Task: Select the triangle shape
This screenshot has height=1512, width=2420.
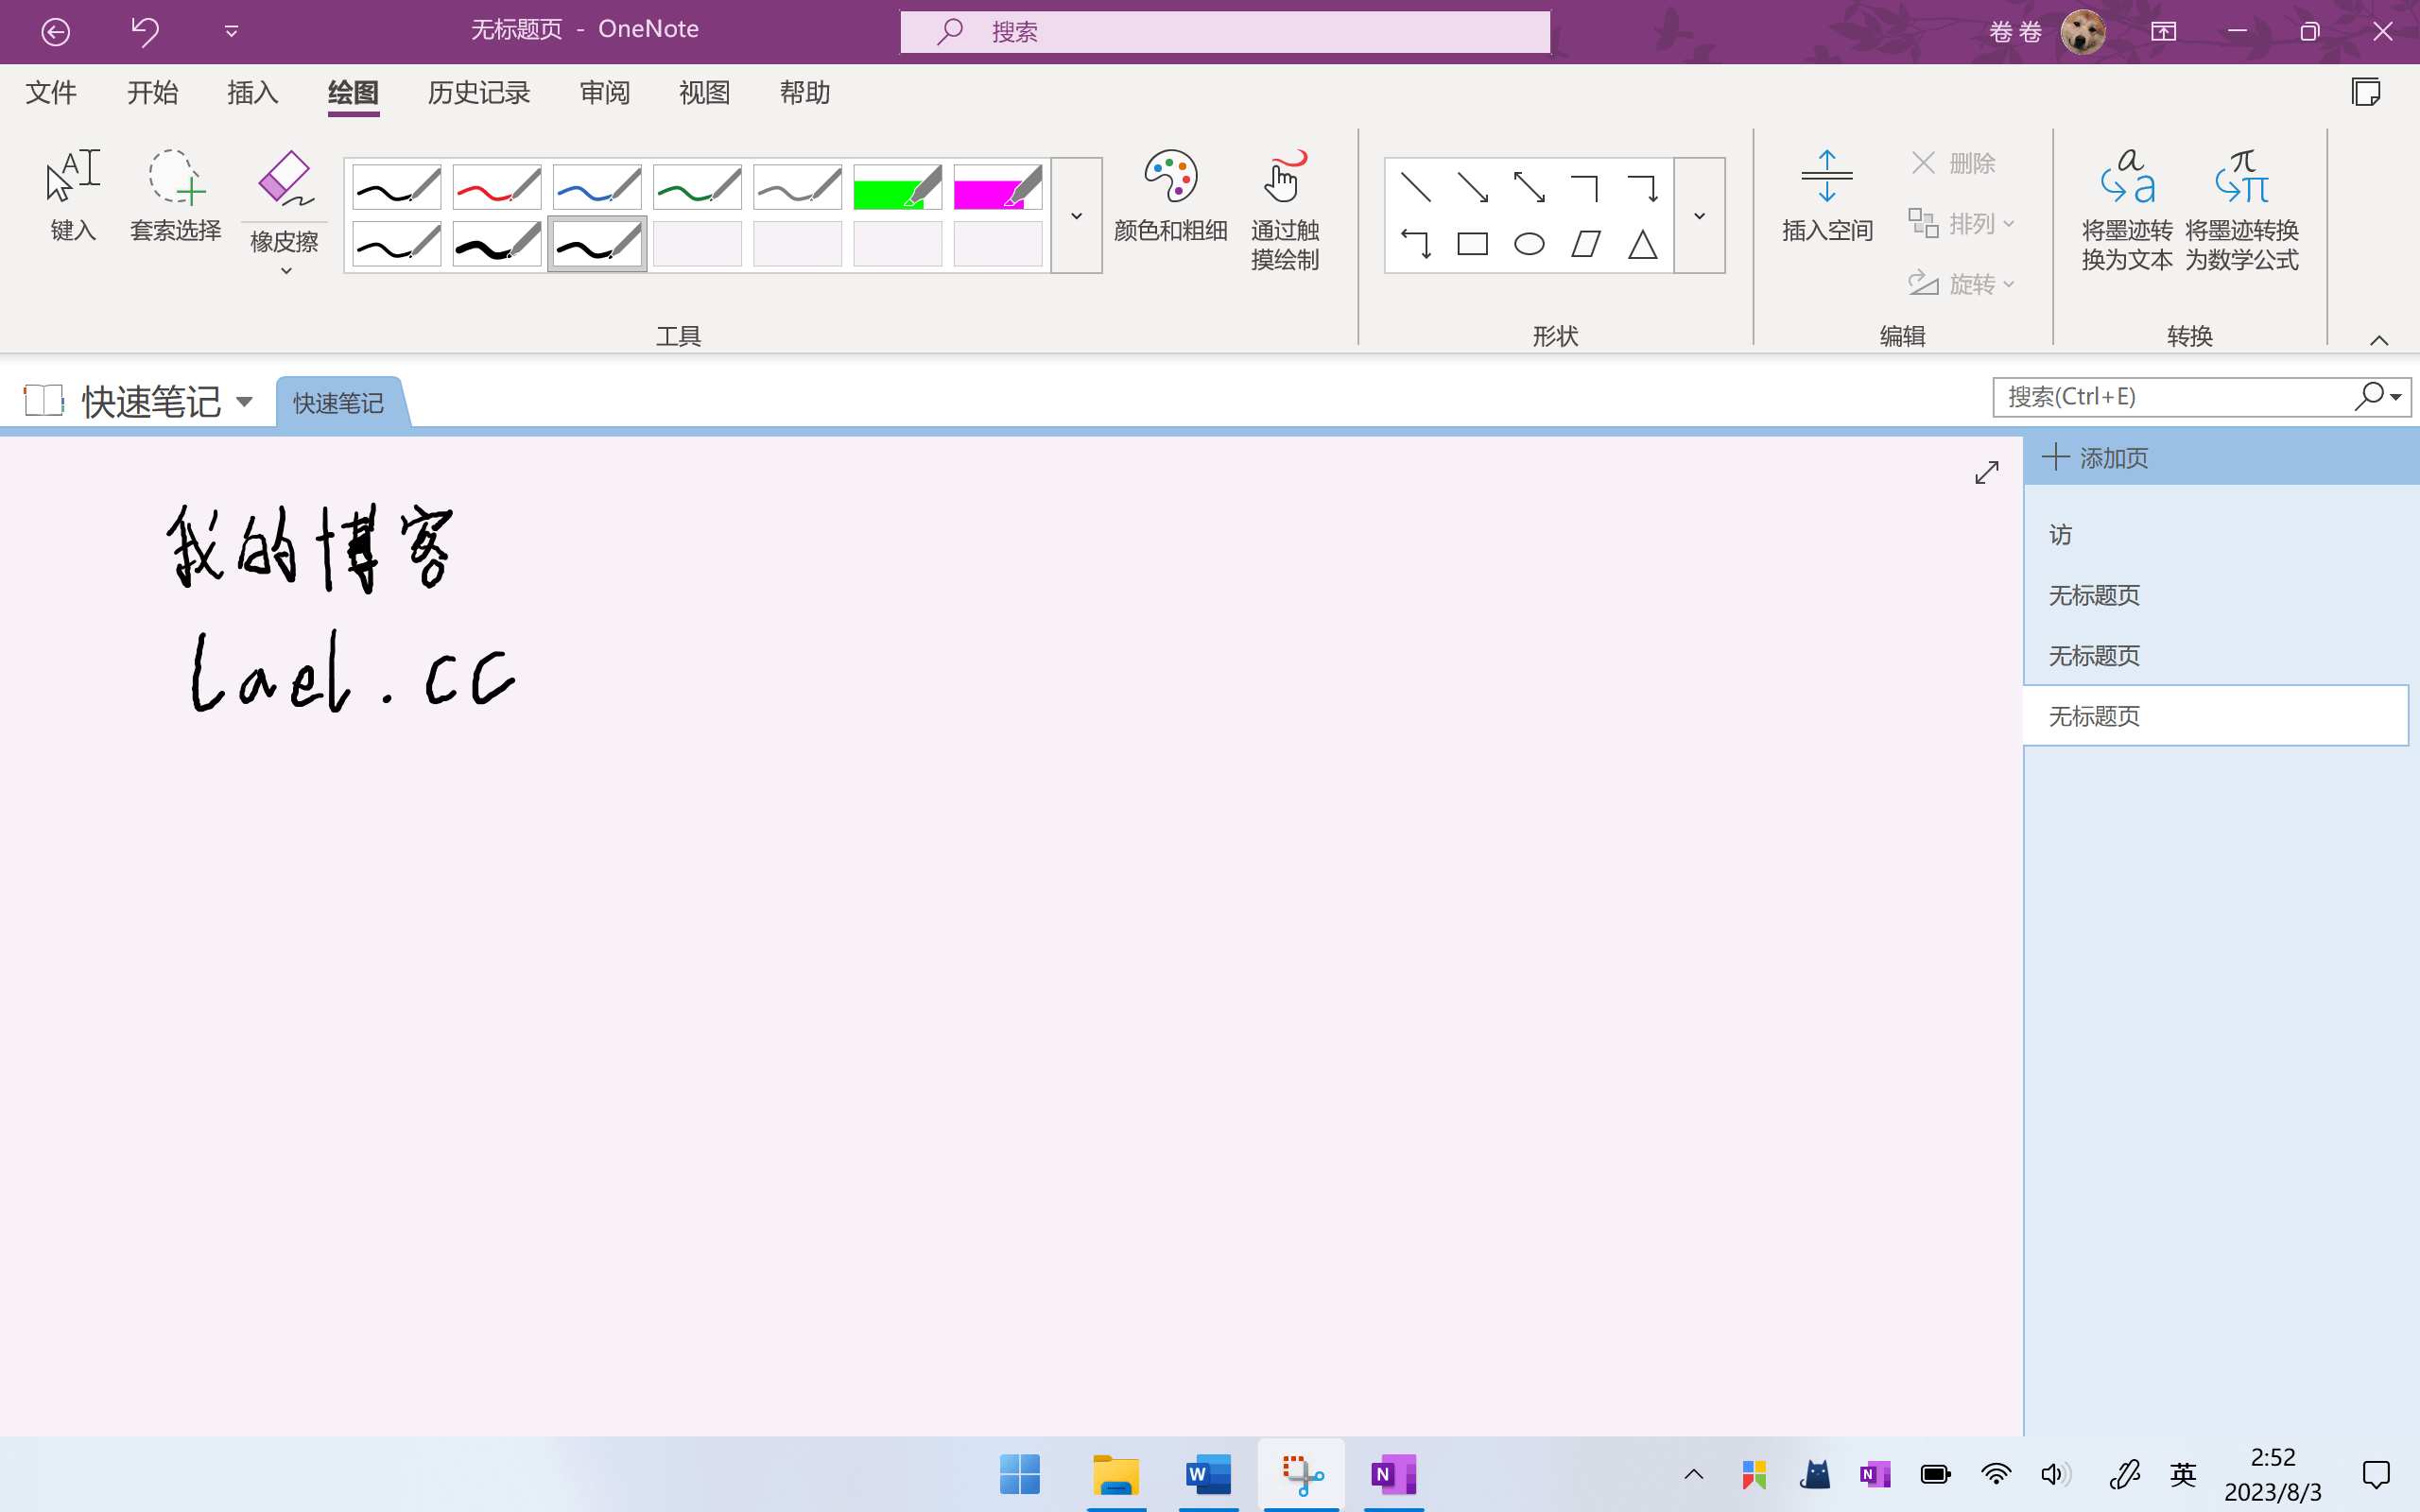Action: coord(1642,244)
